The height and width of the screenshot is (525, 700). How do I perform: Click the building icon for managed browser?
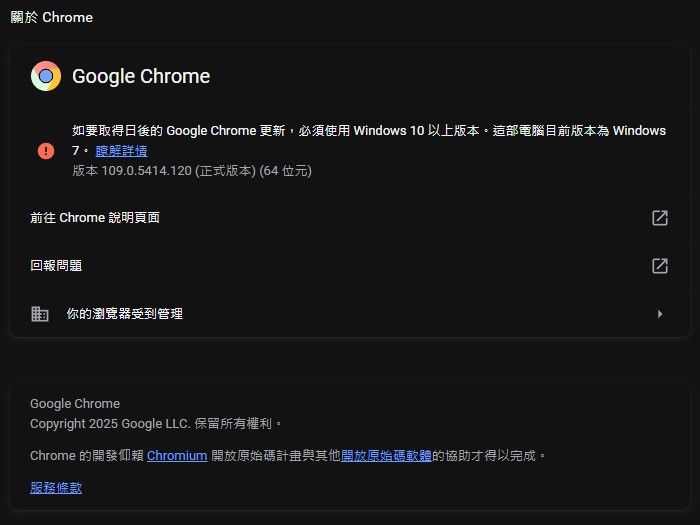tap(40, 314)
